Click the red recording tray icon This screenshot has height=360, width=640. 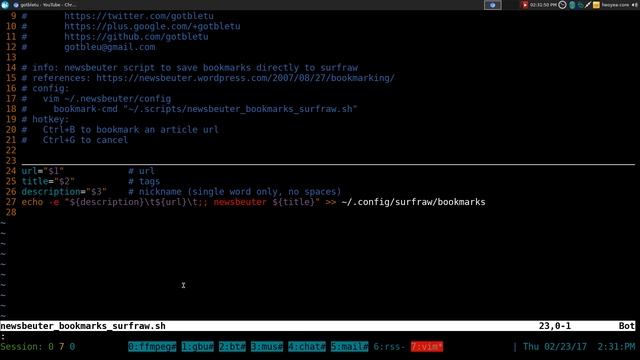(524, 5)
